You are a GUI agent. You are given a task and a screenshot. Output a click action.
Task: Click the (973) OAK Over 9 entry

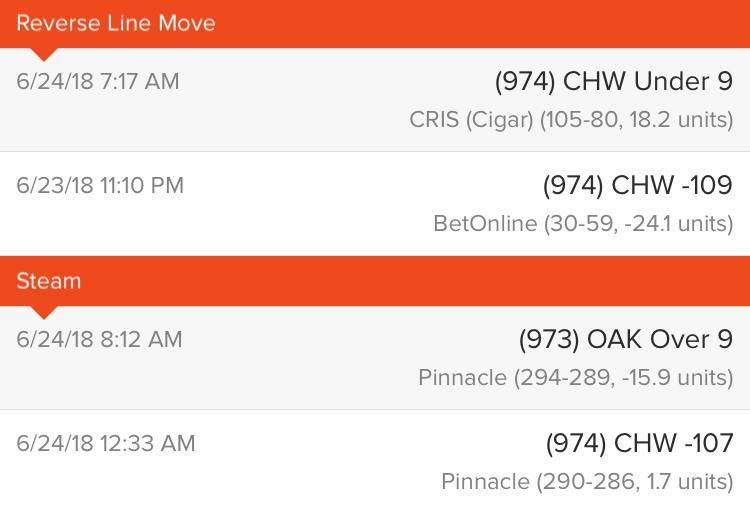click(626, 339)
